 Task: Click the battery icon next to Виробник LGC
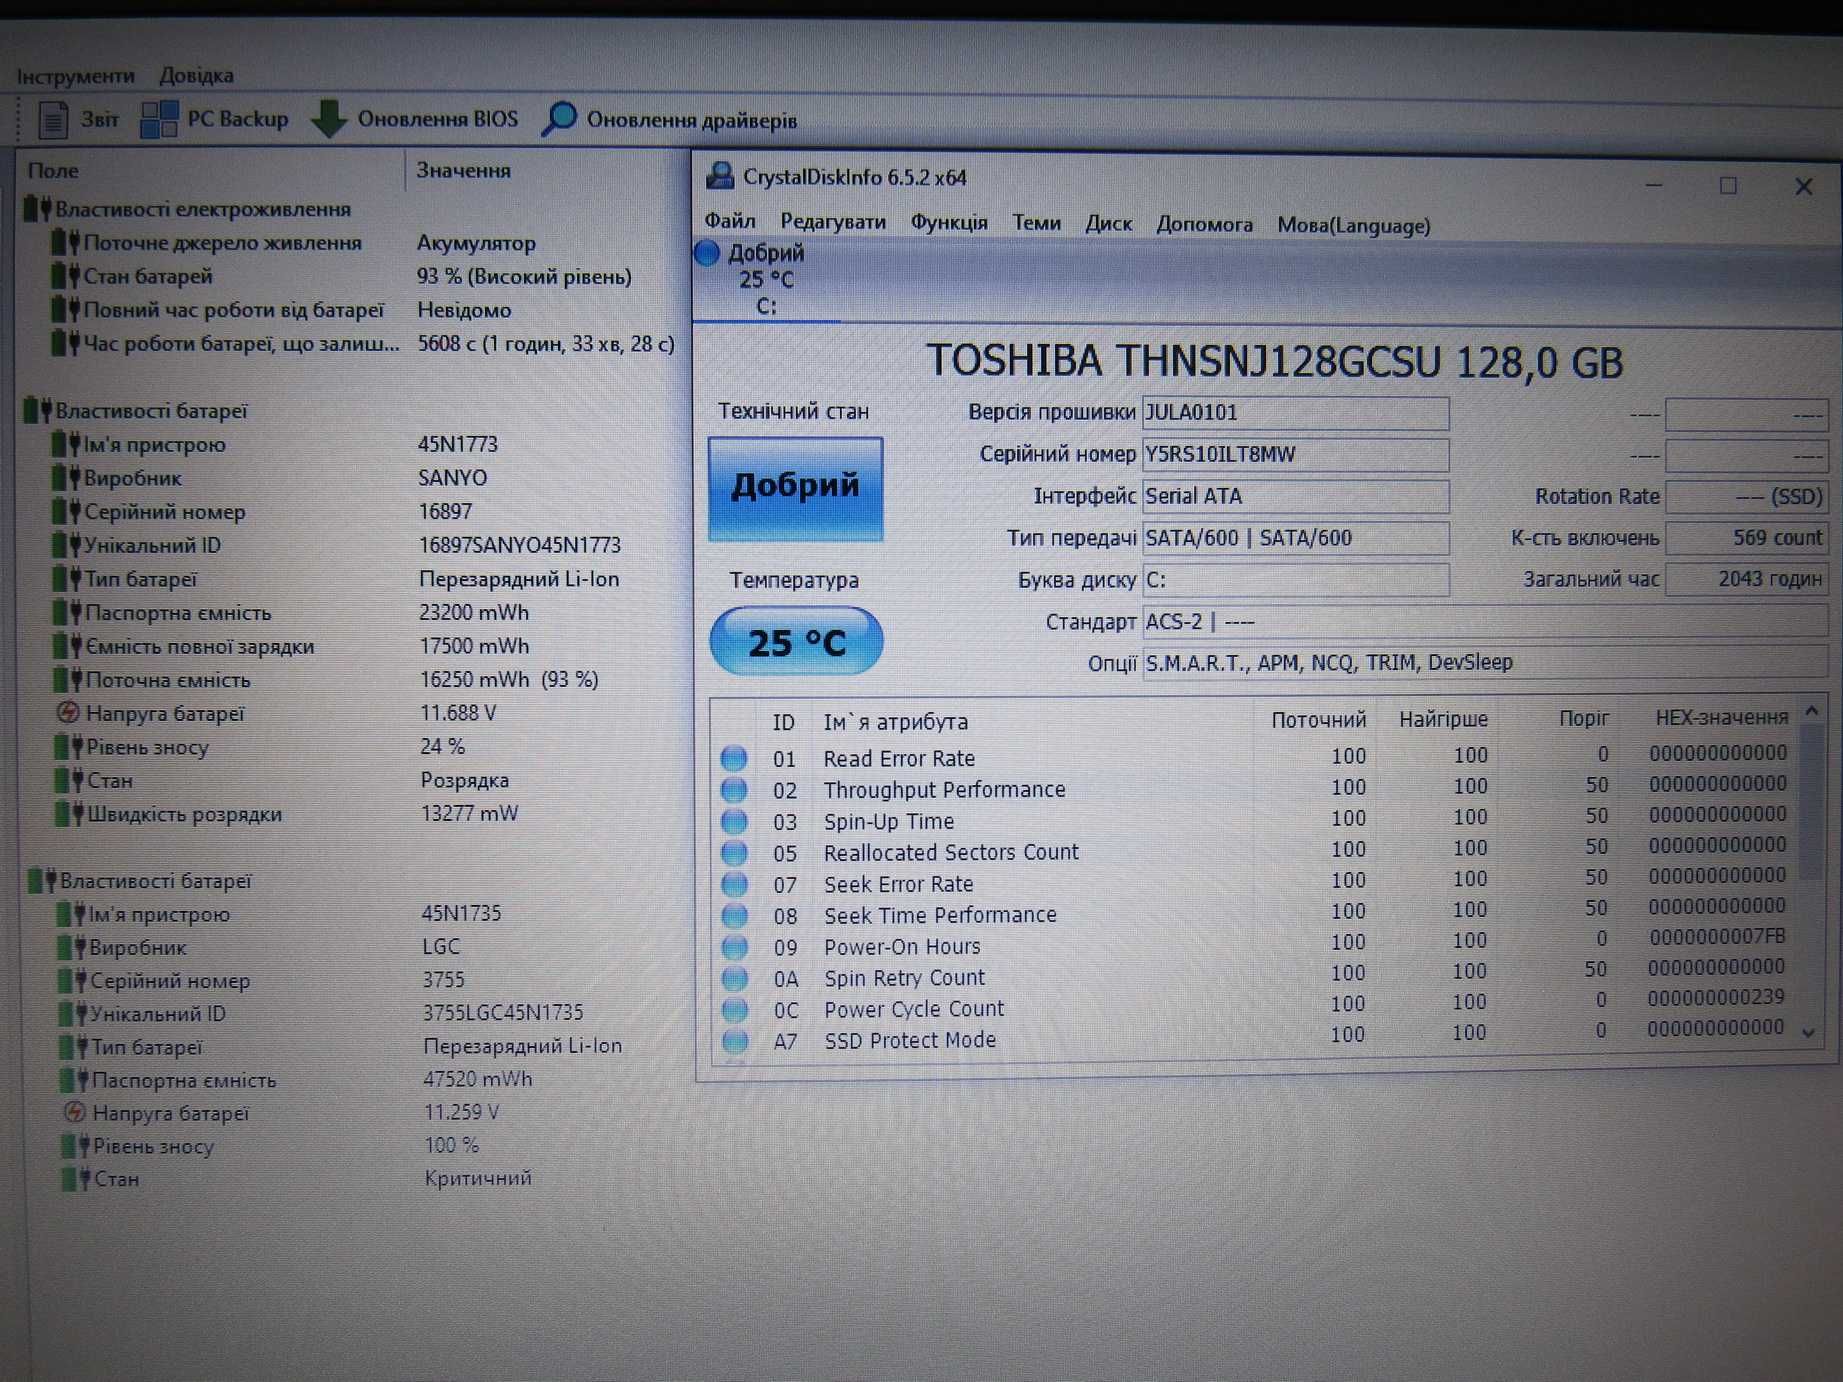[72, 946]
